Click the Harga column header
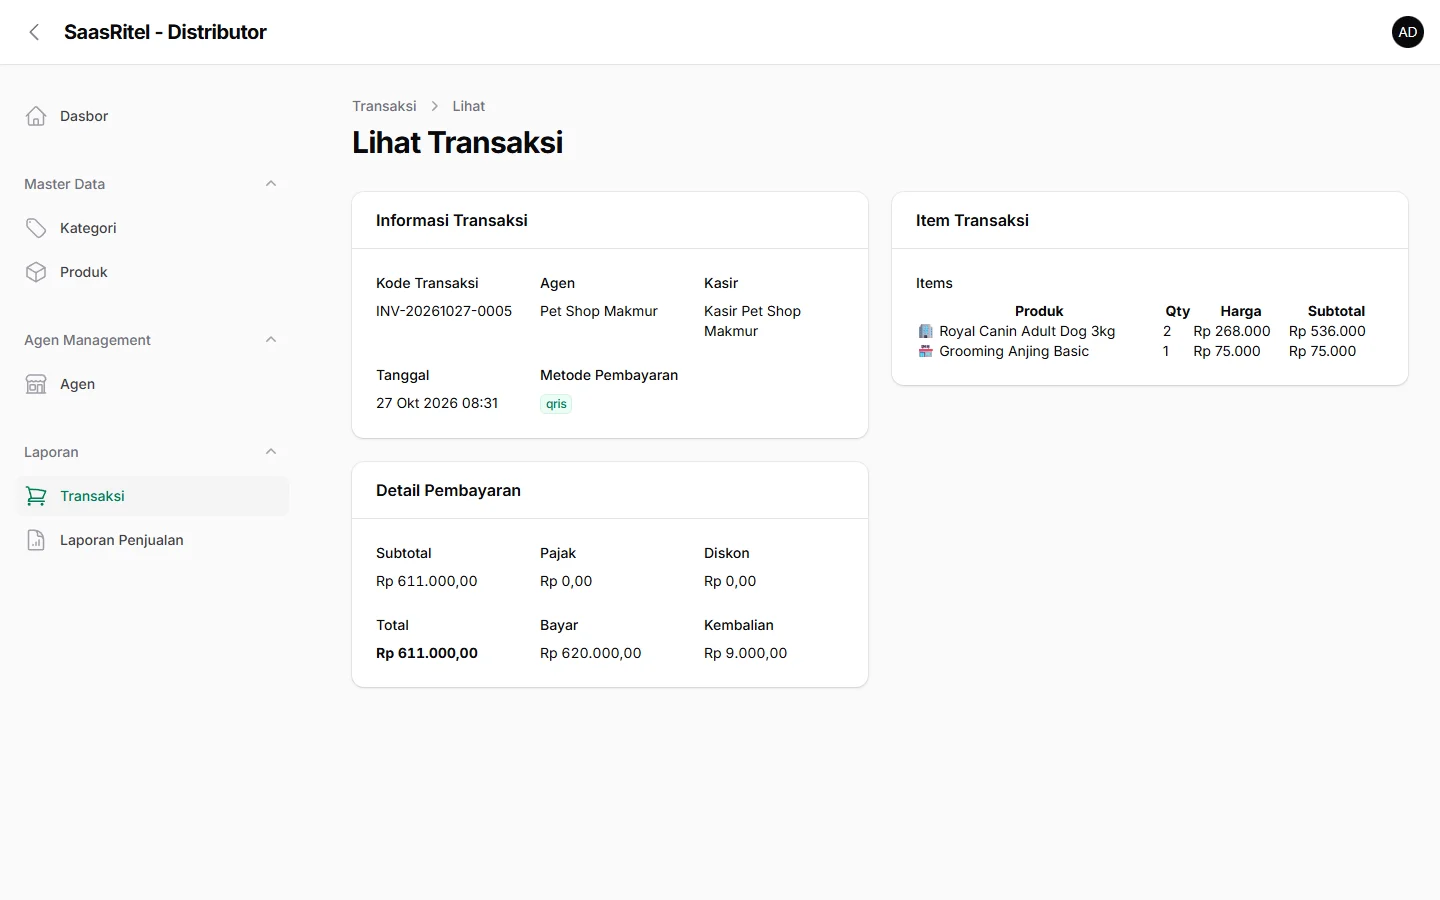 click(x=1241, y=311)
